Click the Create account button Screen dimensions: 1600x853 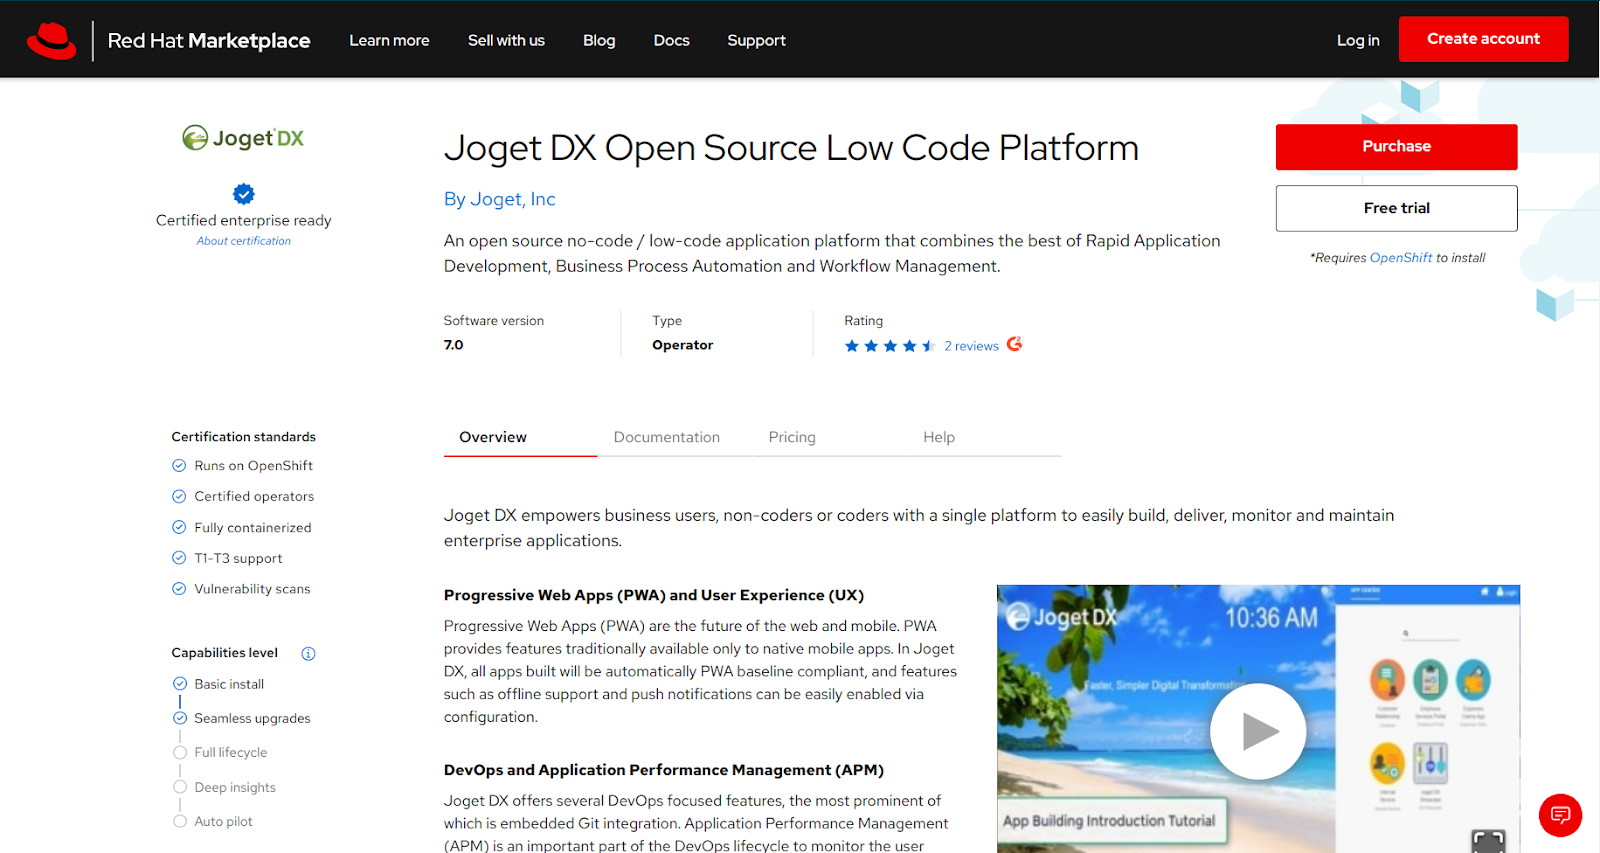click(1484, 39)
